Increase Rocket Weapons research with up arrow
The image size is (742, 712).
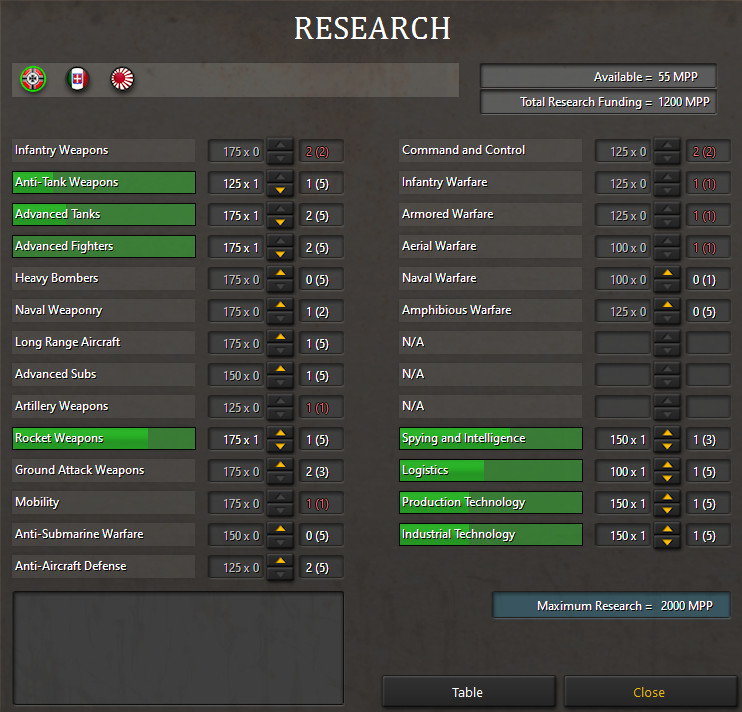coord(280,433)
